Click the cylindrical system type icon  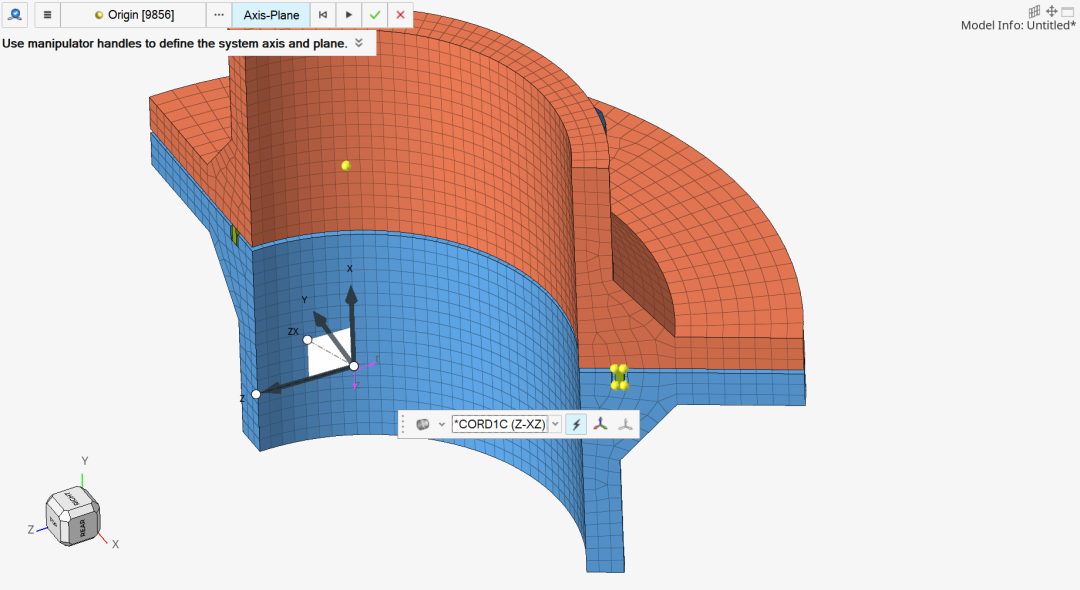click(422, 424)
